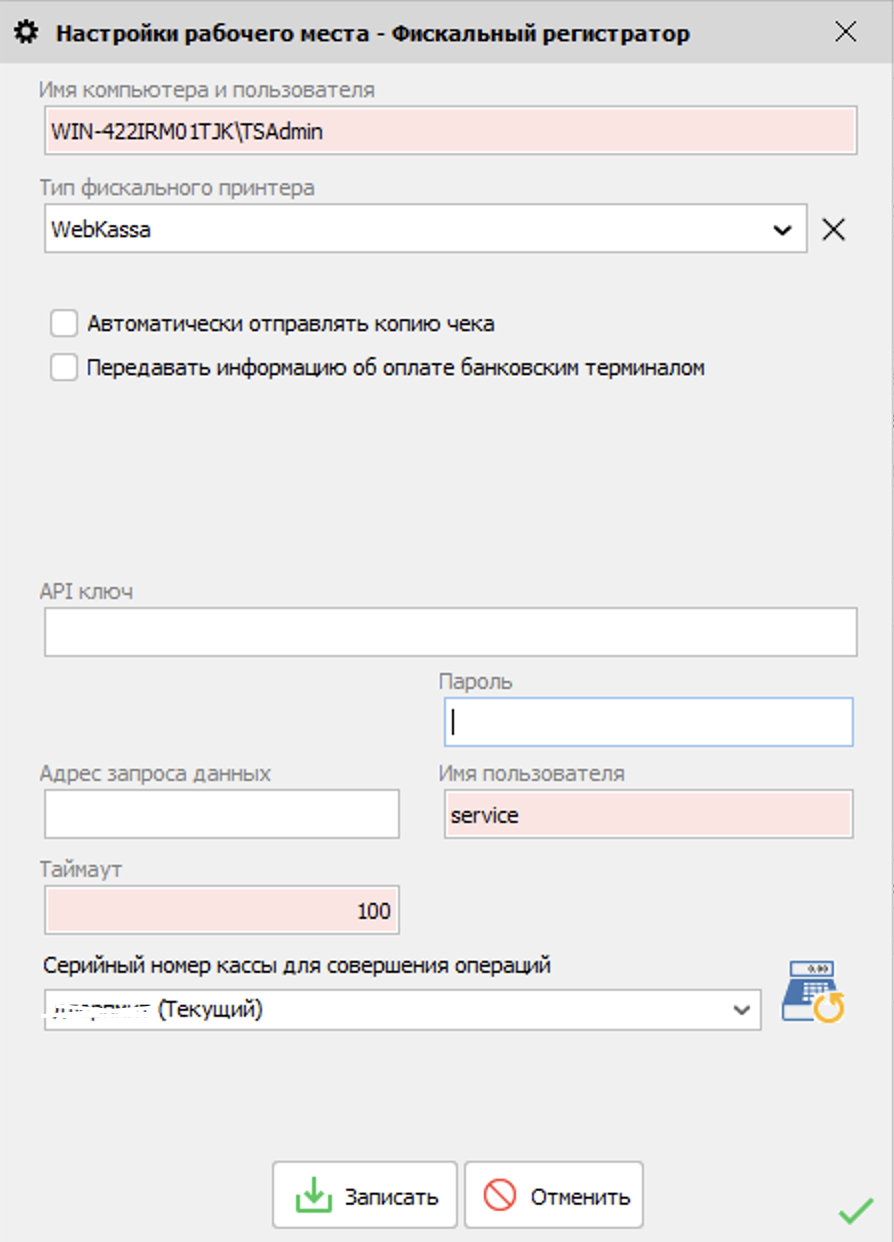Screen dimensions: 894x1242
Task: Toggle the receipt copy sending checkbox off
Action: (x=63, y=322)
